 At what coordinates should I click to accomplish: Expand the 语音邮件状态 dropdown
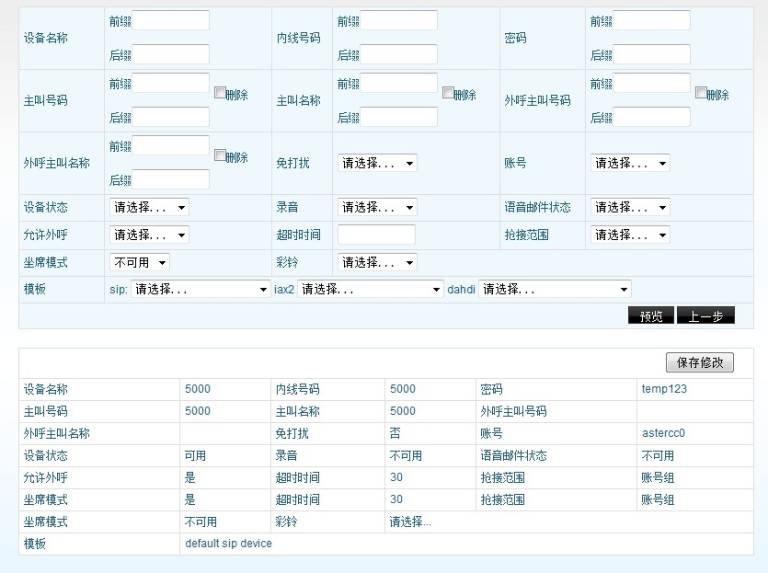pos(630,207)
